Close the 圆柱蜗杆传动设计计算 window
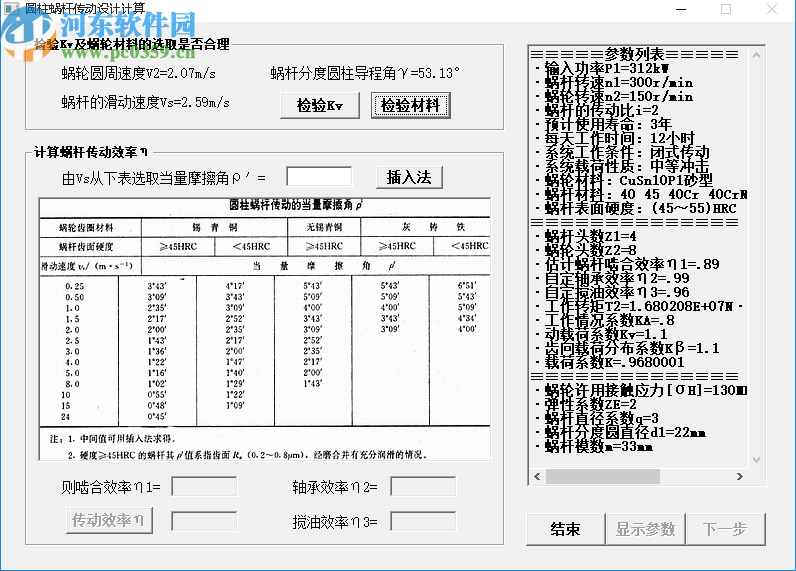This screenshot has height=571, width=796. coord(772,9)
